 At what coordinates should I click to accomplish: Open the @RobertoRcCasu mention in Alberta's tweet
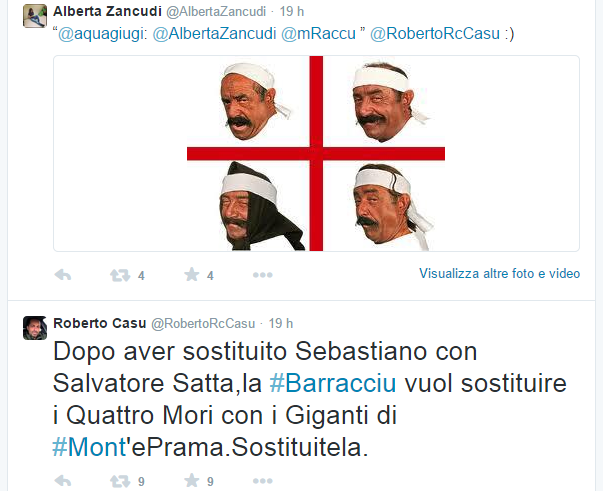tap(435, 34)
